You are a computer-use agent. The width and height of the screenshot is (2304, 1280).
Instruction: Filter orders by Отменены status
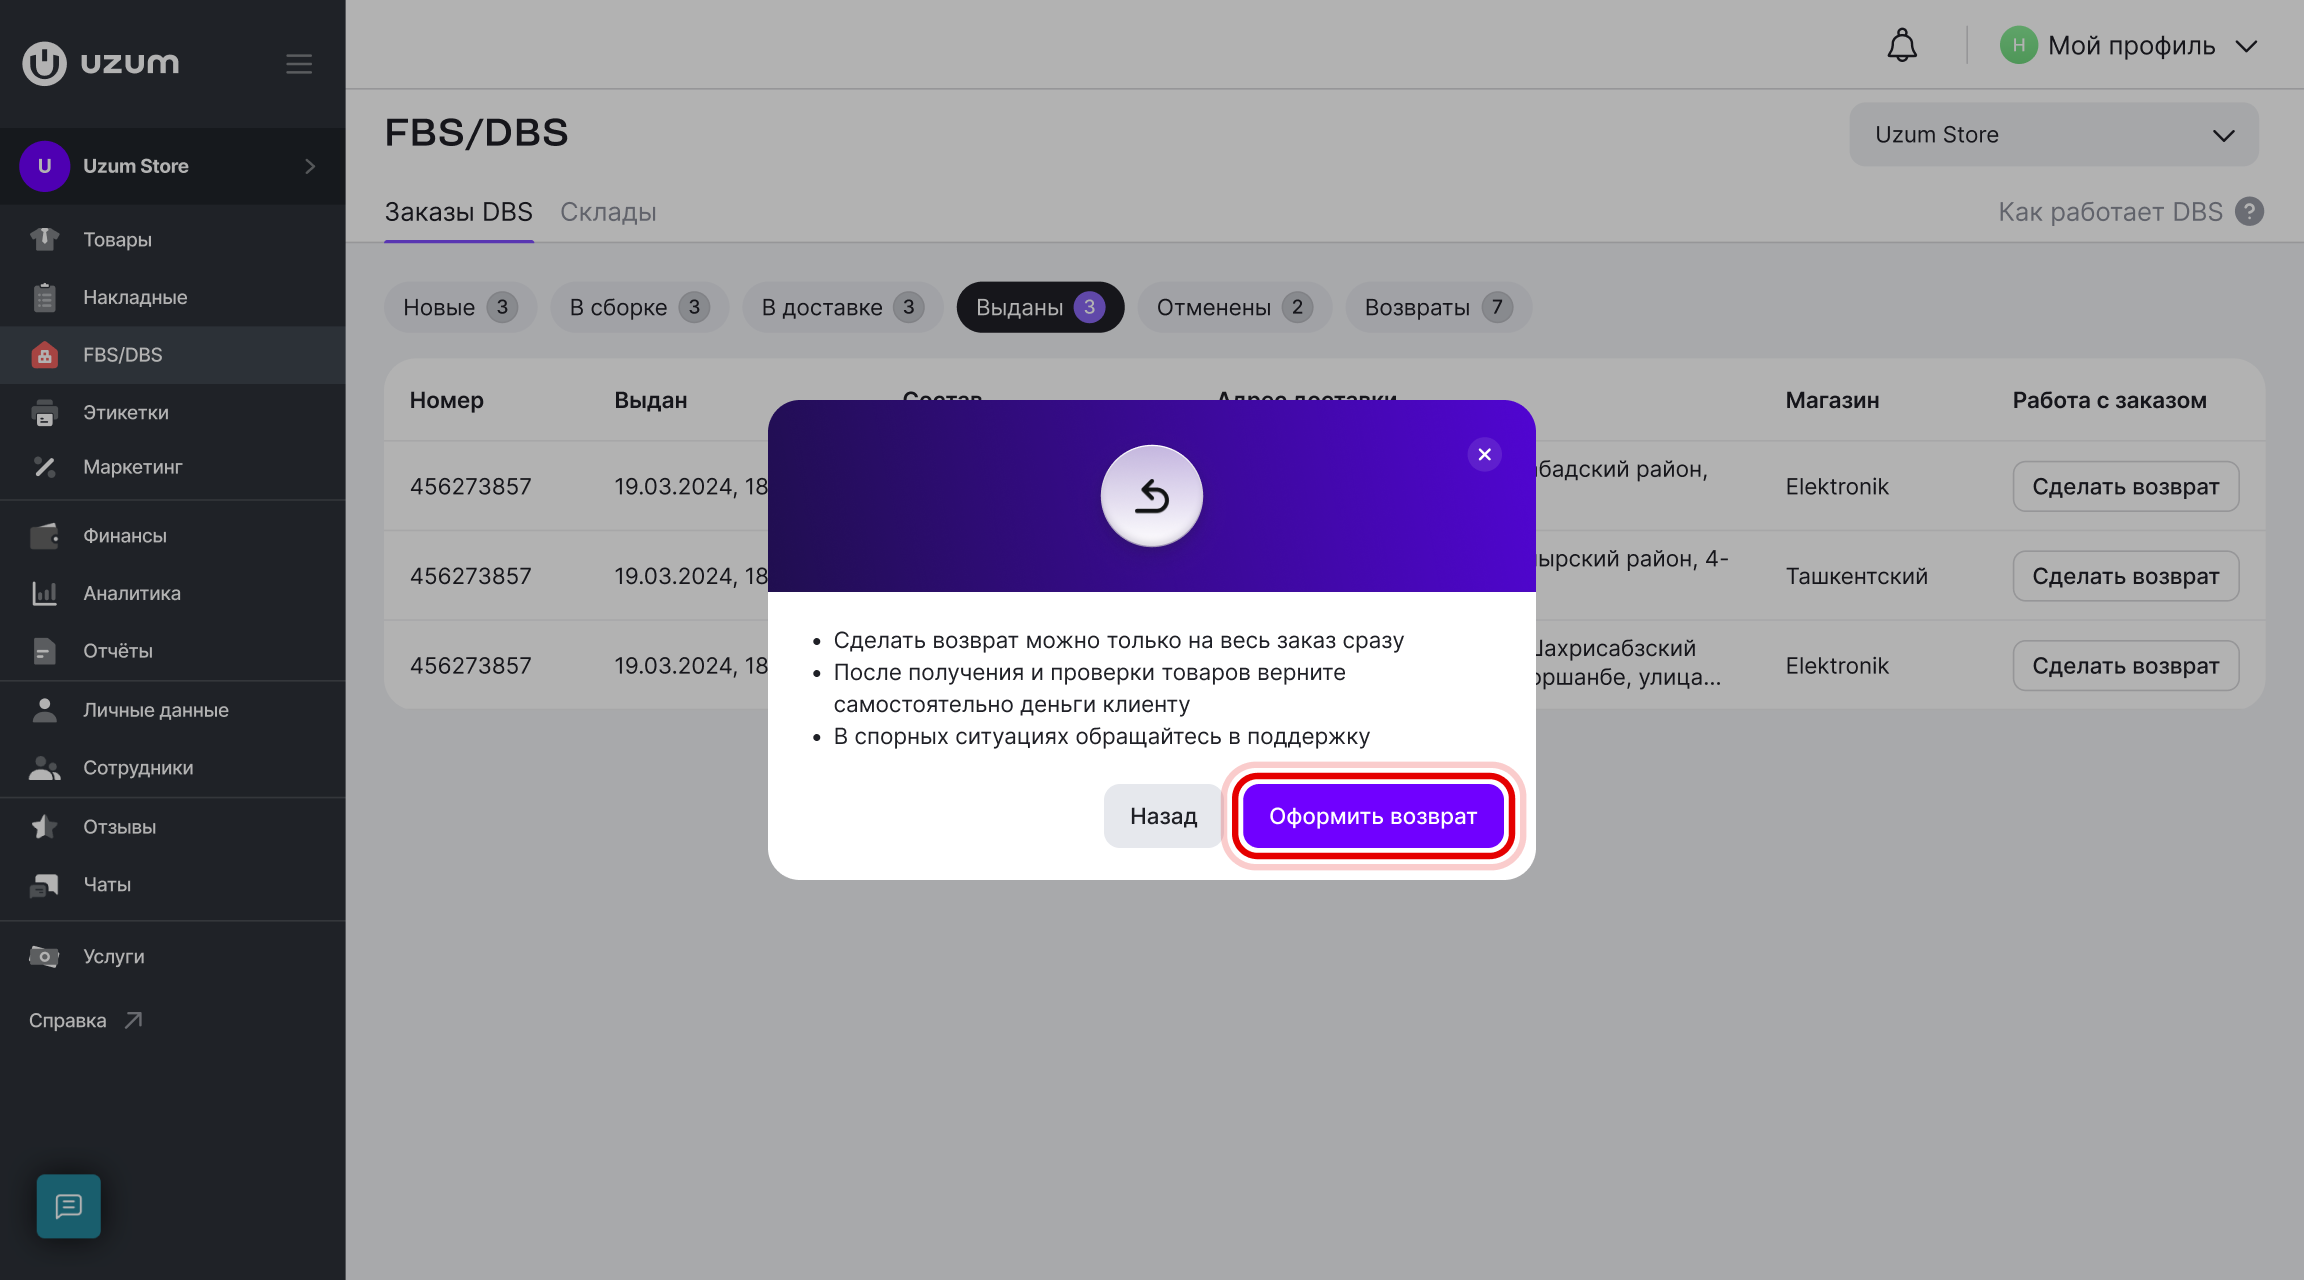point(1235,307)
